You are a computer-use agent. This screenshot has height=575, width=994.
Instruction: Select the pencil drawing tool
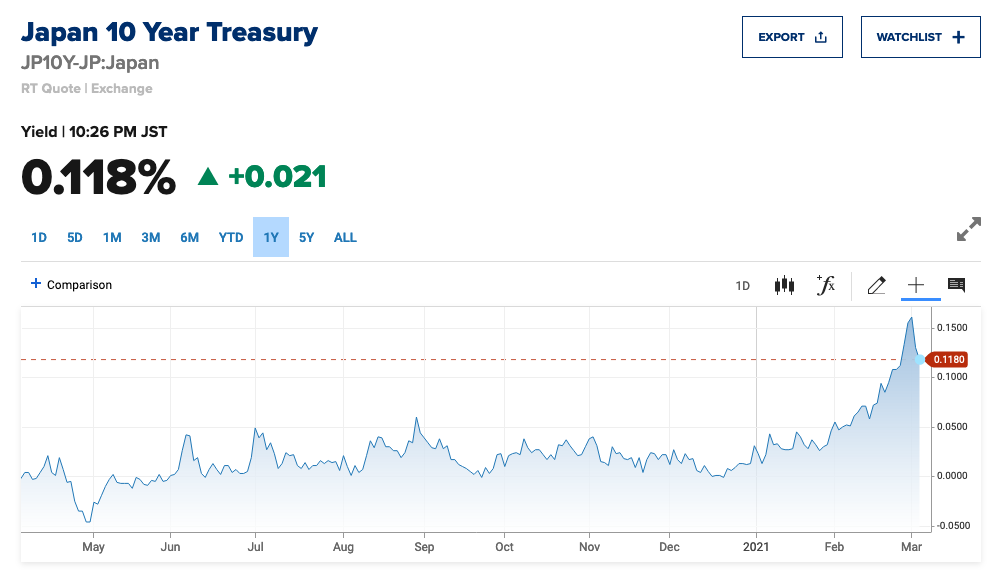click(x=876, y=285)
